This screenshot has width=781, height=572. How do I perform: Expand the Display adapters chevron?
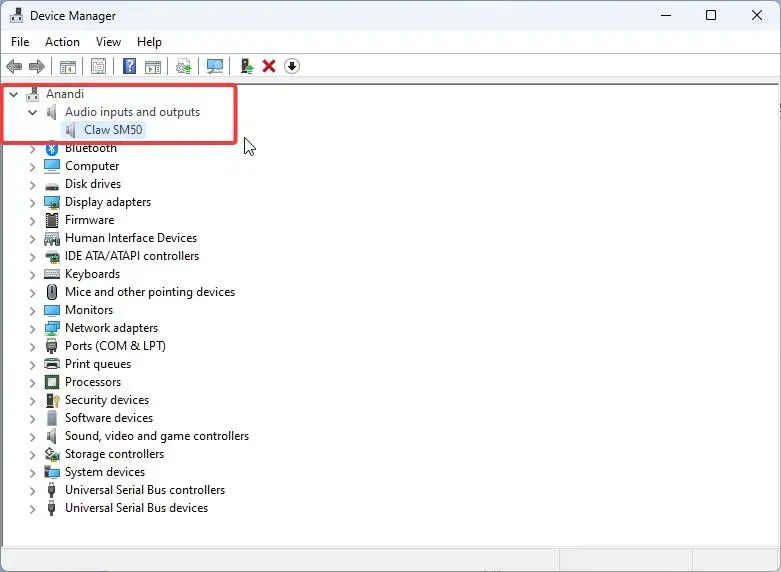point(33,203)
